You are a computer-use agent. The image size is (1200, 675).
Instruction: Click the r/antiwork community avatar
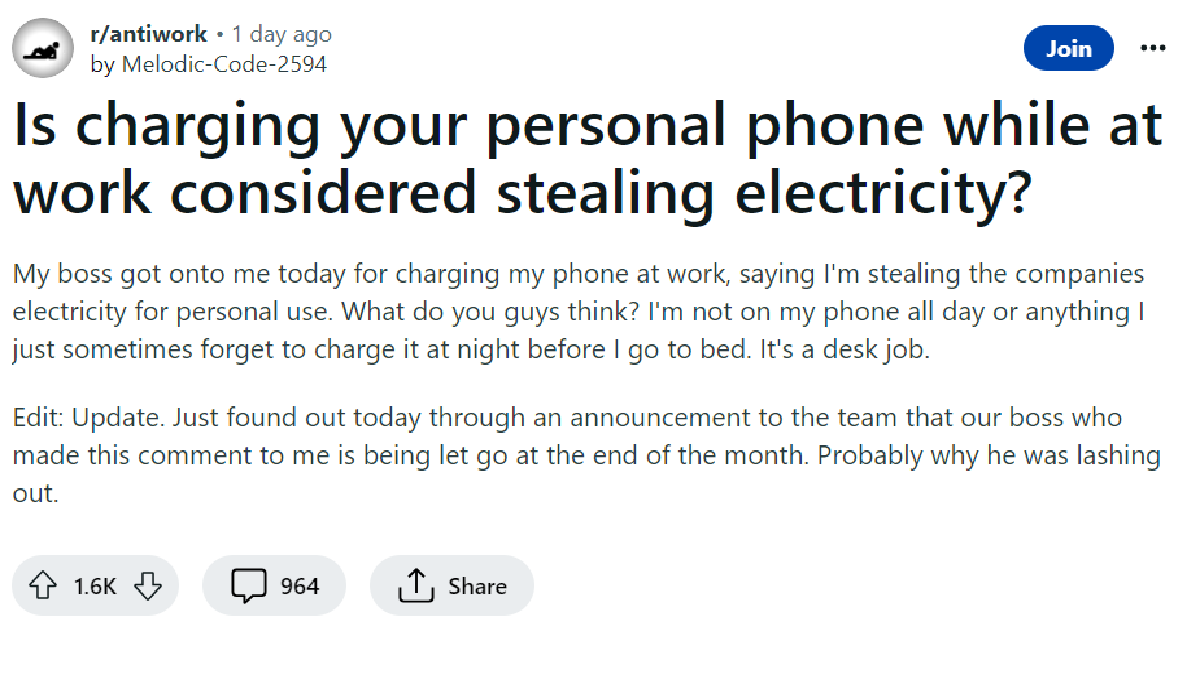[x=41, y=47]
